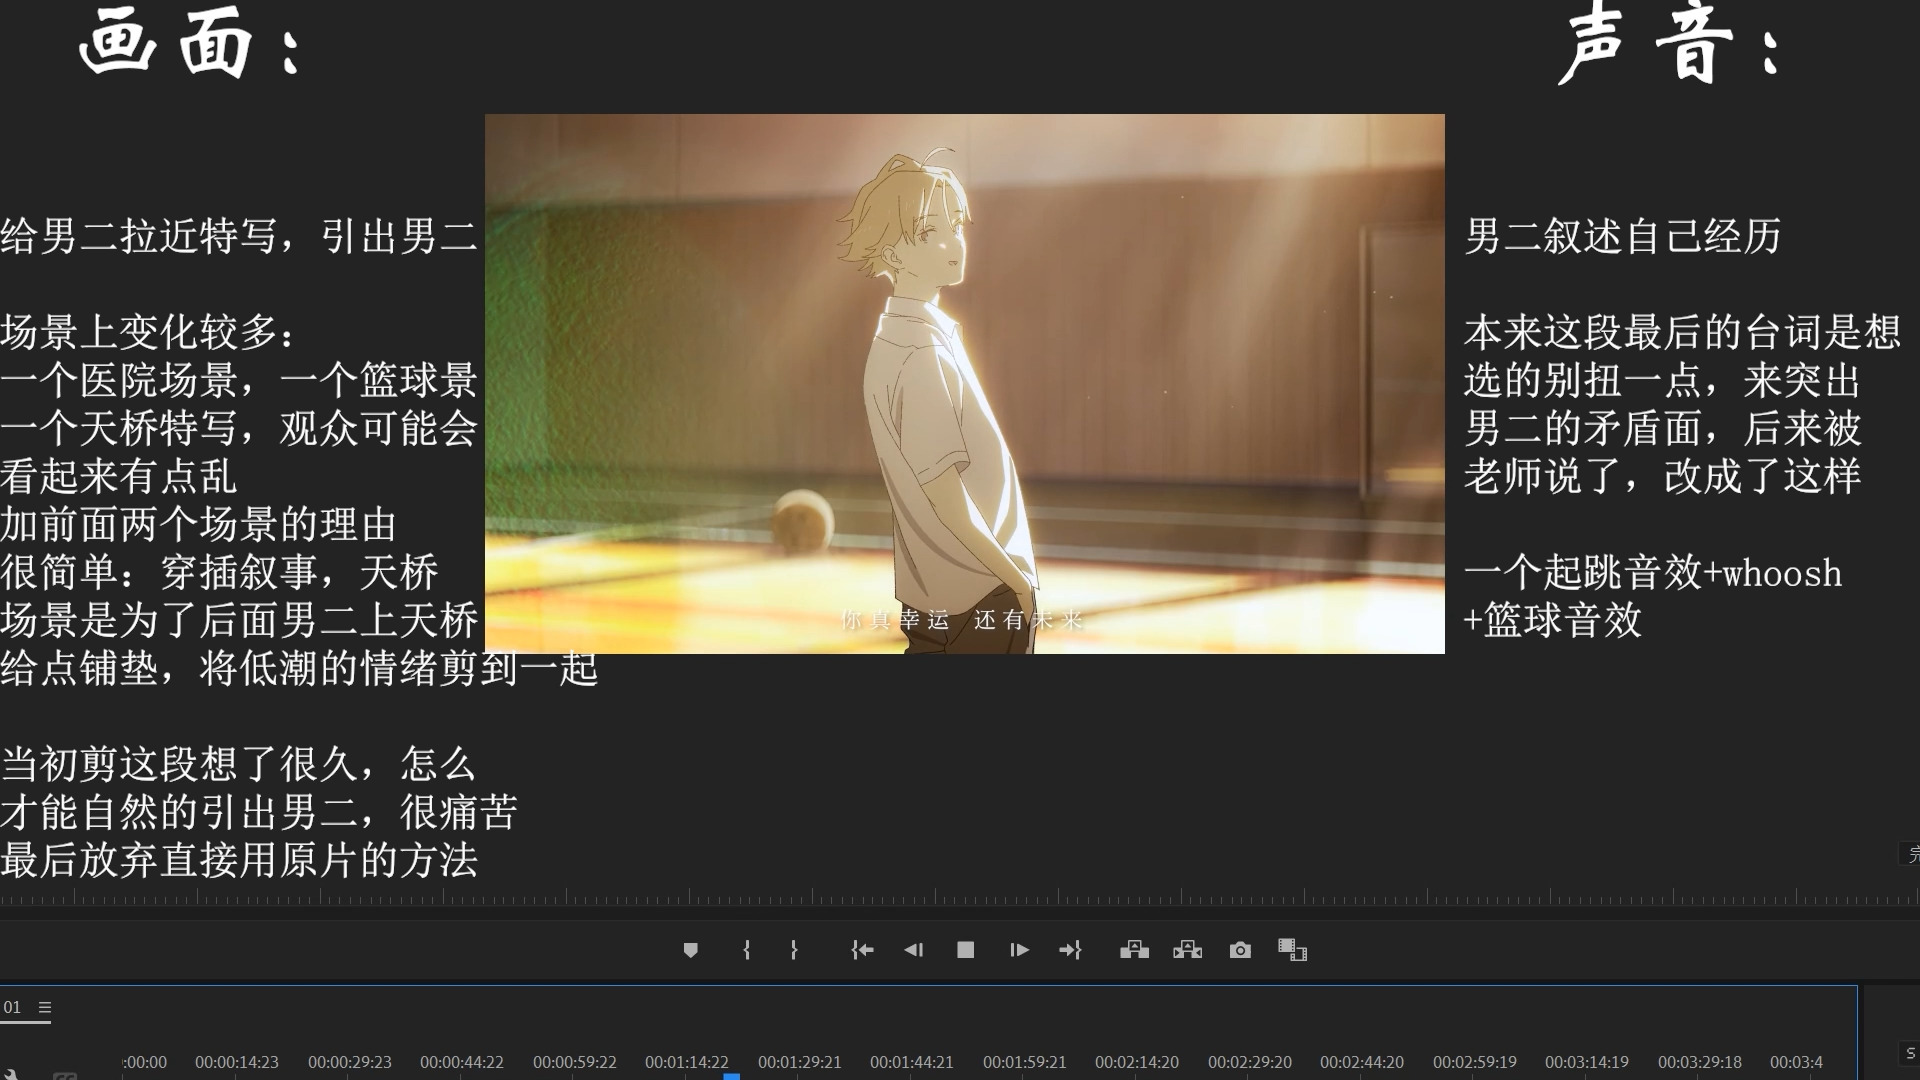The width and height of the screenshot is (1920, 1080).
Task: Click the program monitor video preview frame
Action: 965,384
